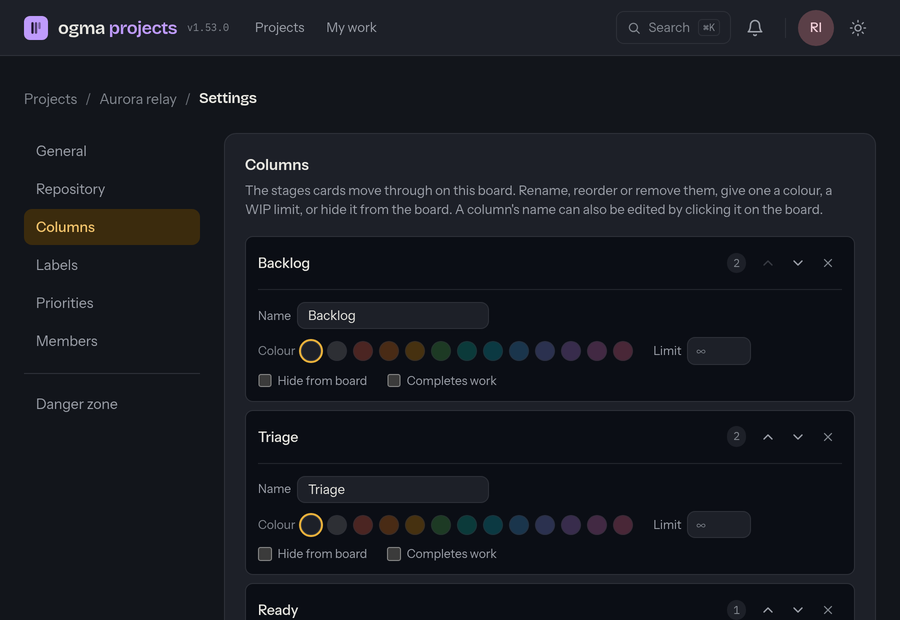
Task: Click the ogma projects logo icon
Action: 36,28
